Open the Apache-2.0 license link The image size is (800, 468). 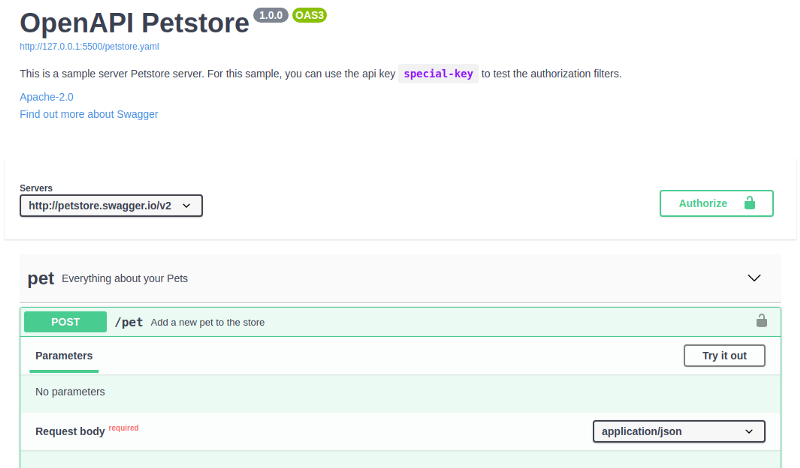pos(46,97)
